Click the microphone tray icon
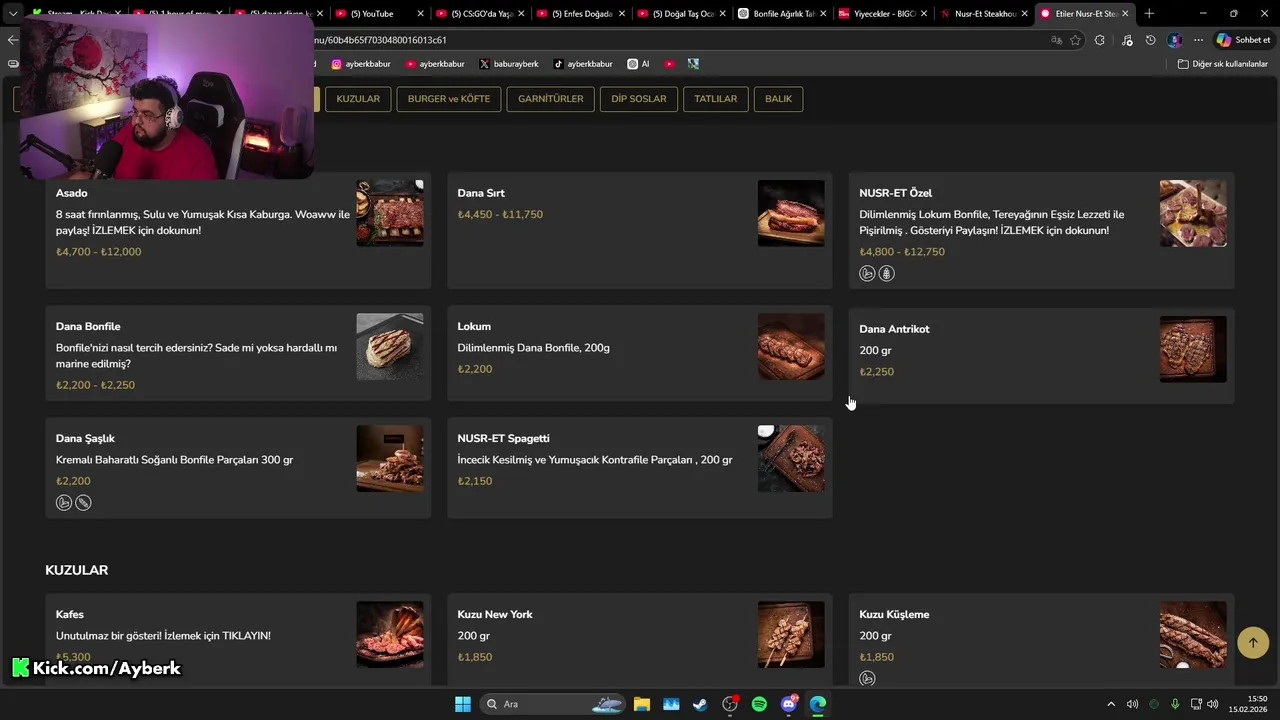The width and height of the screenshot is (1280, 720). 1175,704
